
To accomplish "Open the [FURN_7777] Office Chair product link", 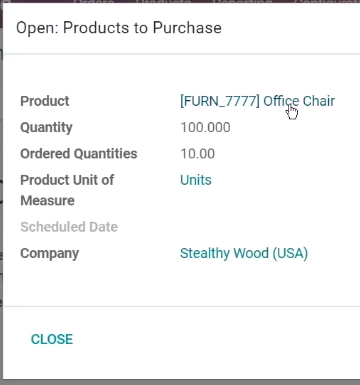I will click(257, 101).
